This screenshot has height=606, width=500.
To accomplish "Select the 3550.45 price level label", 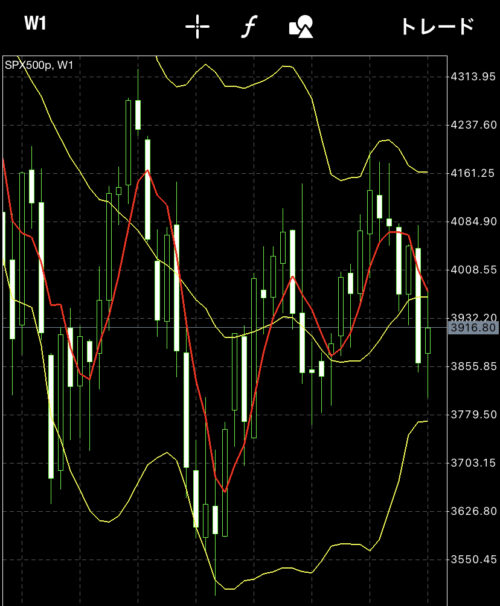I will [473, 559].
